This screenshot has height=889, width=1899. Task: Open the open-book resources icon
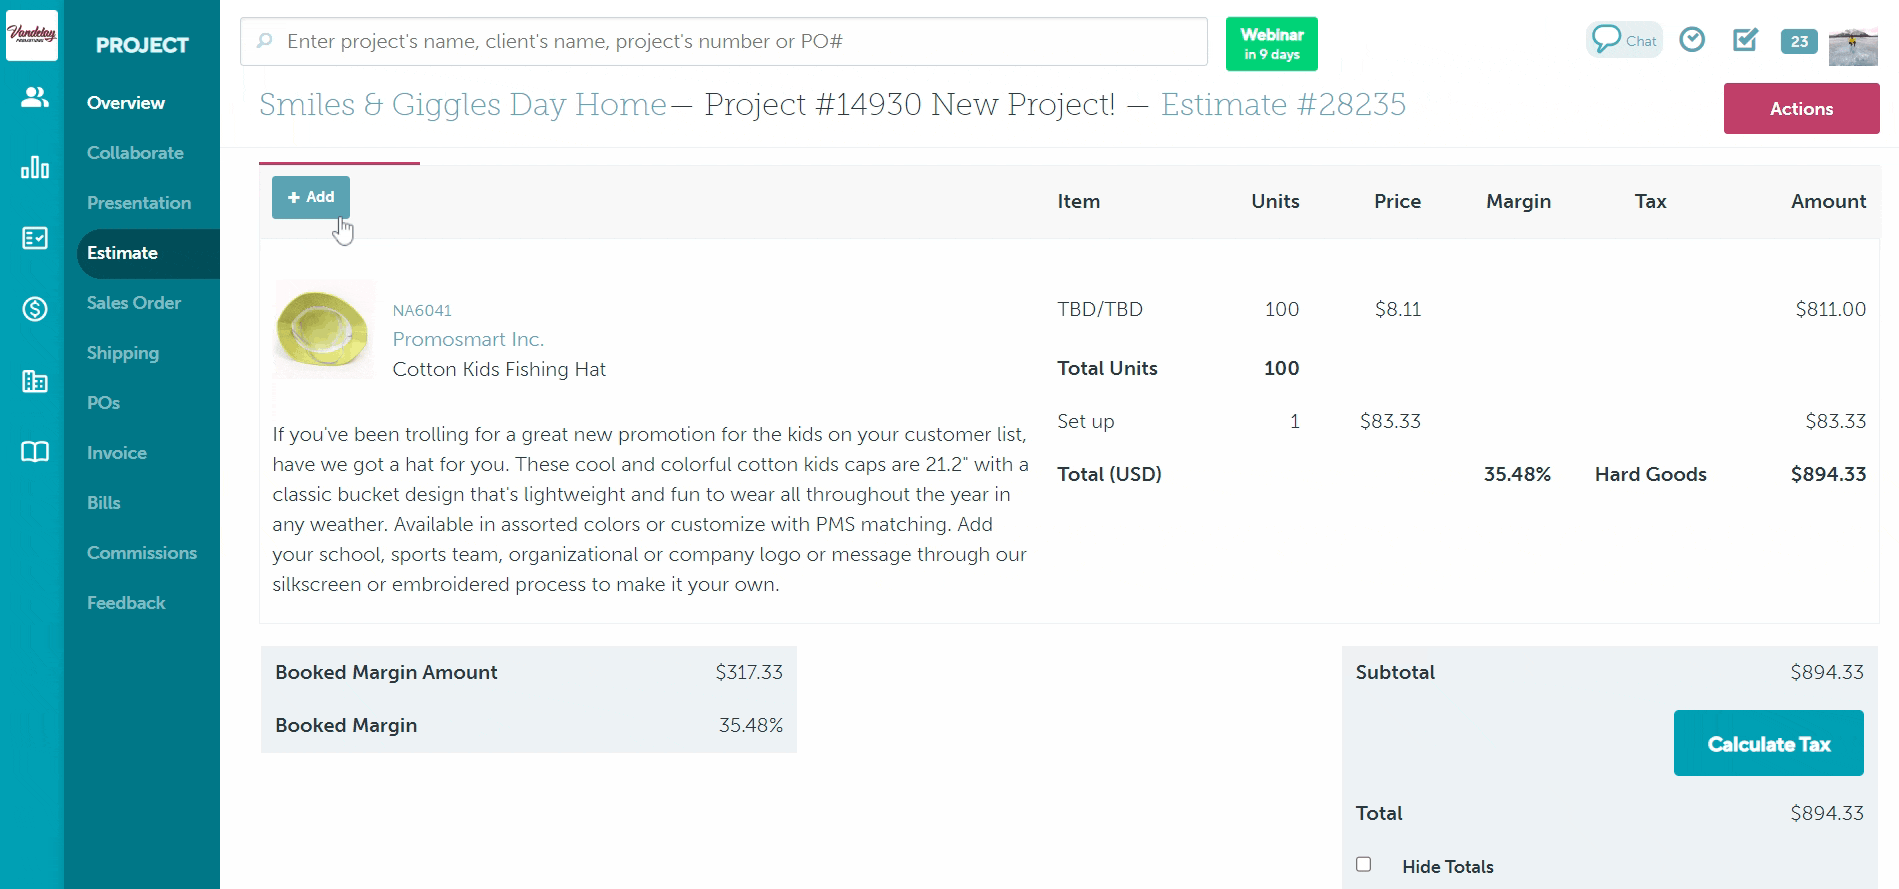pos(35,452)
